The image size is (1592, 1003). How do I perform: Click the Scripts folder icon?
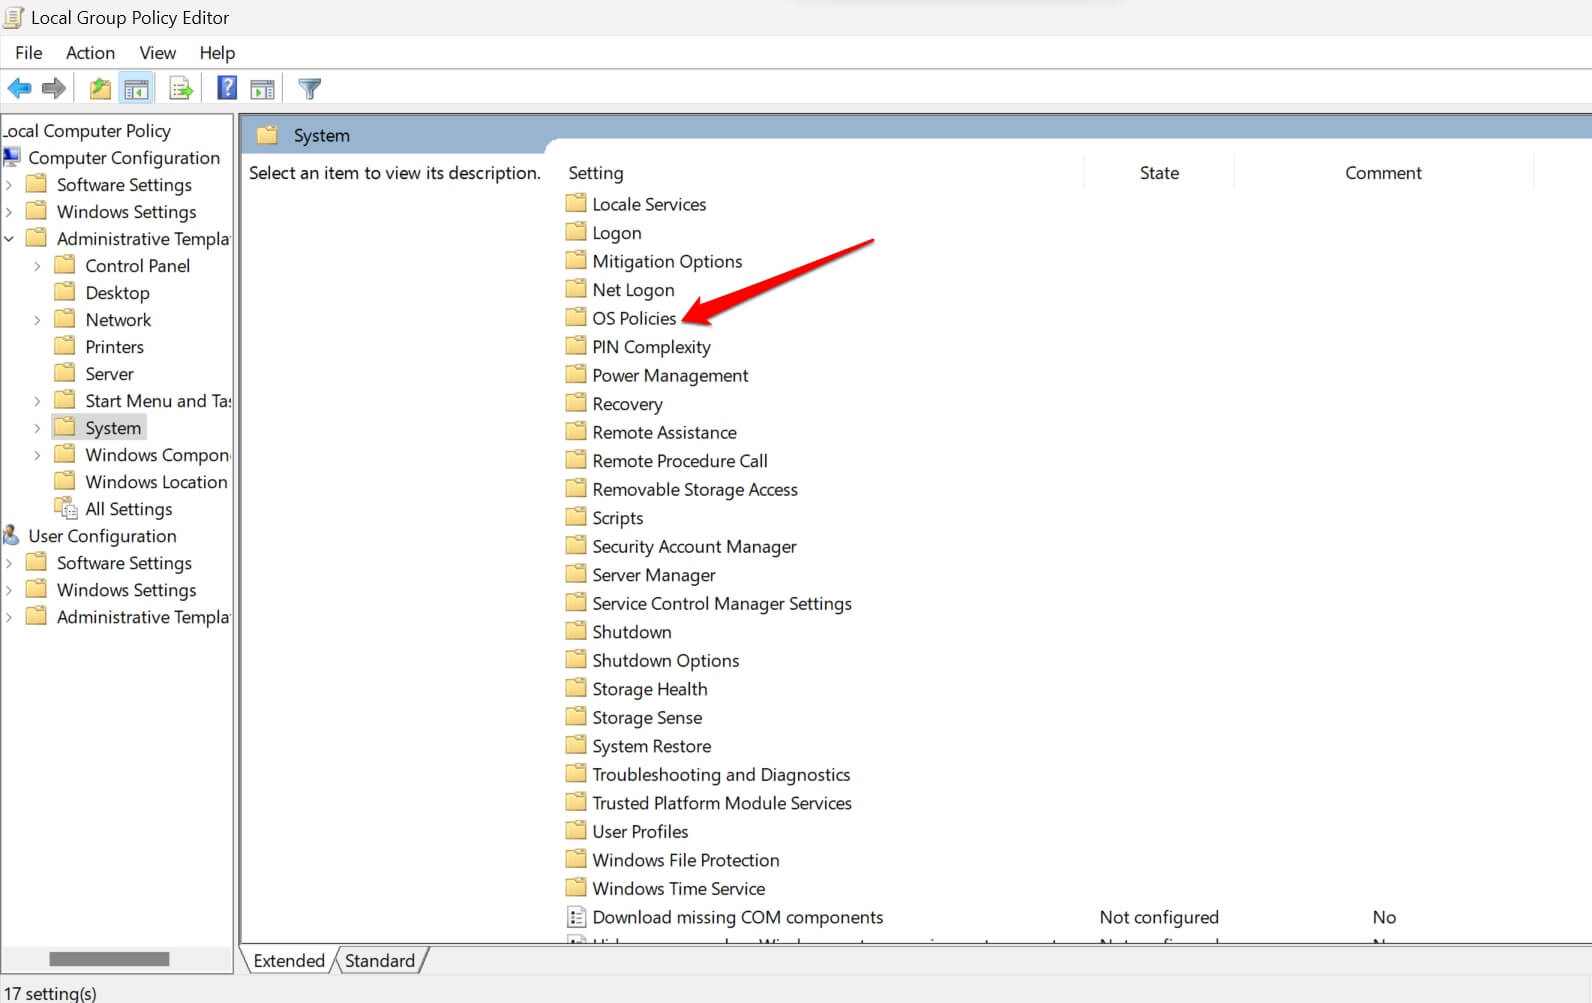[x=576, y=517]
